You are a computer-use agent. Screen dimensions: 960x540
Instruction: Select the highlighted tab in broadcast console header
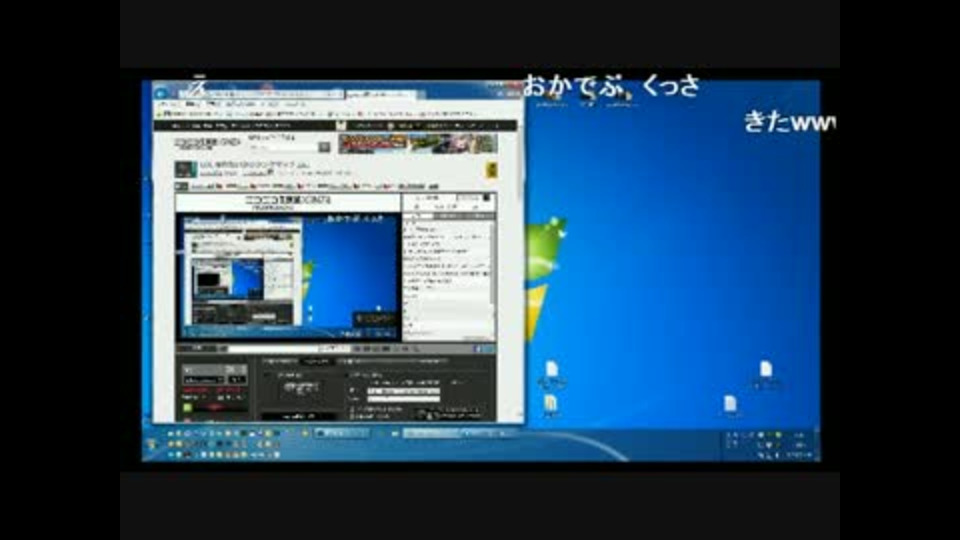pos(316,362)
